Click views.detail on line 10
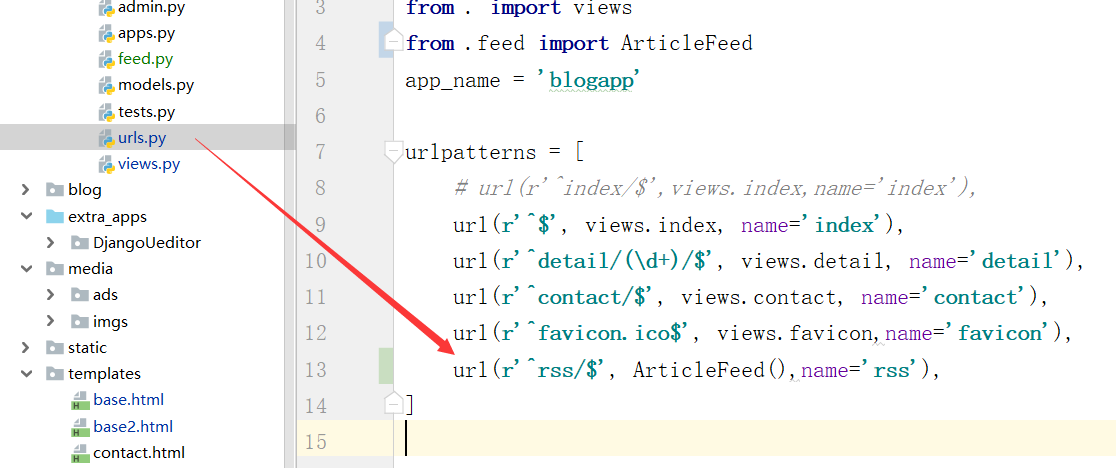 click(814, 261)
